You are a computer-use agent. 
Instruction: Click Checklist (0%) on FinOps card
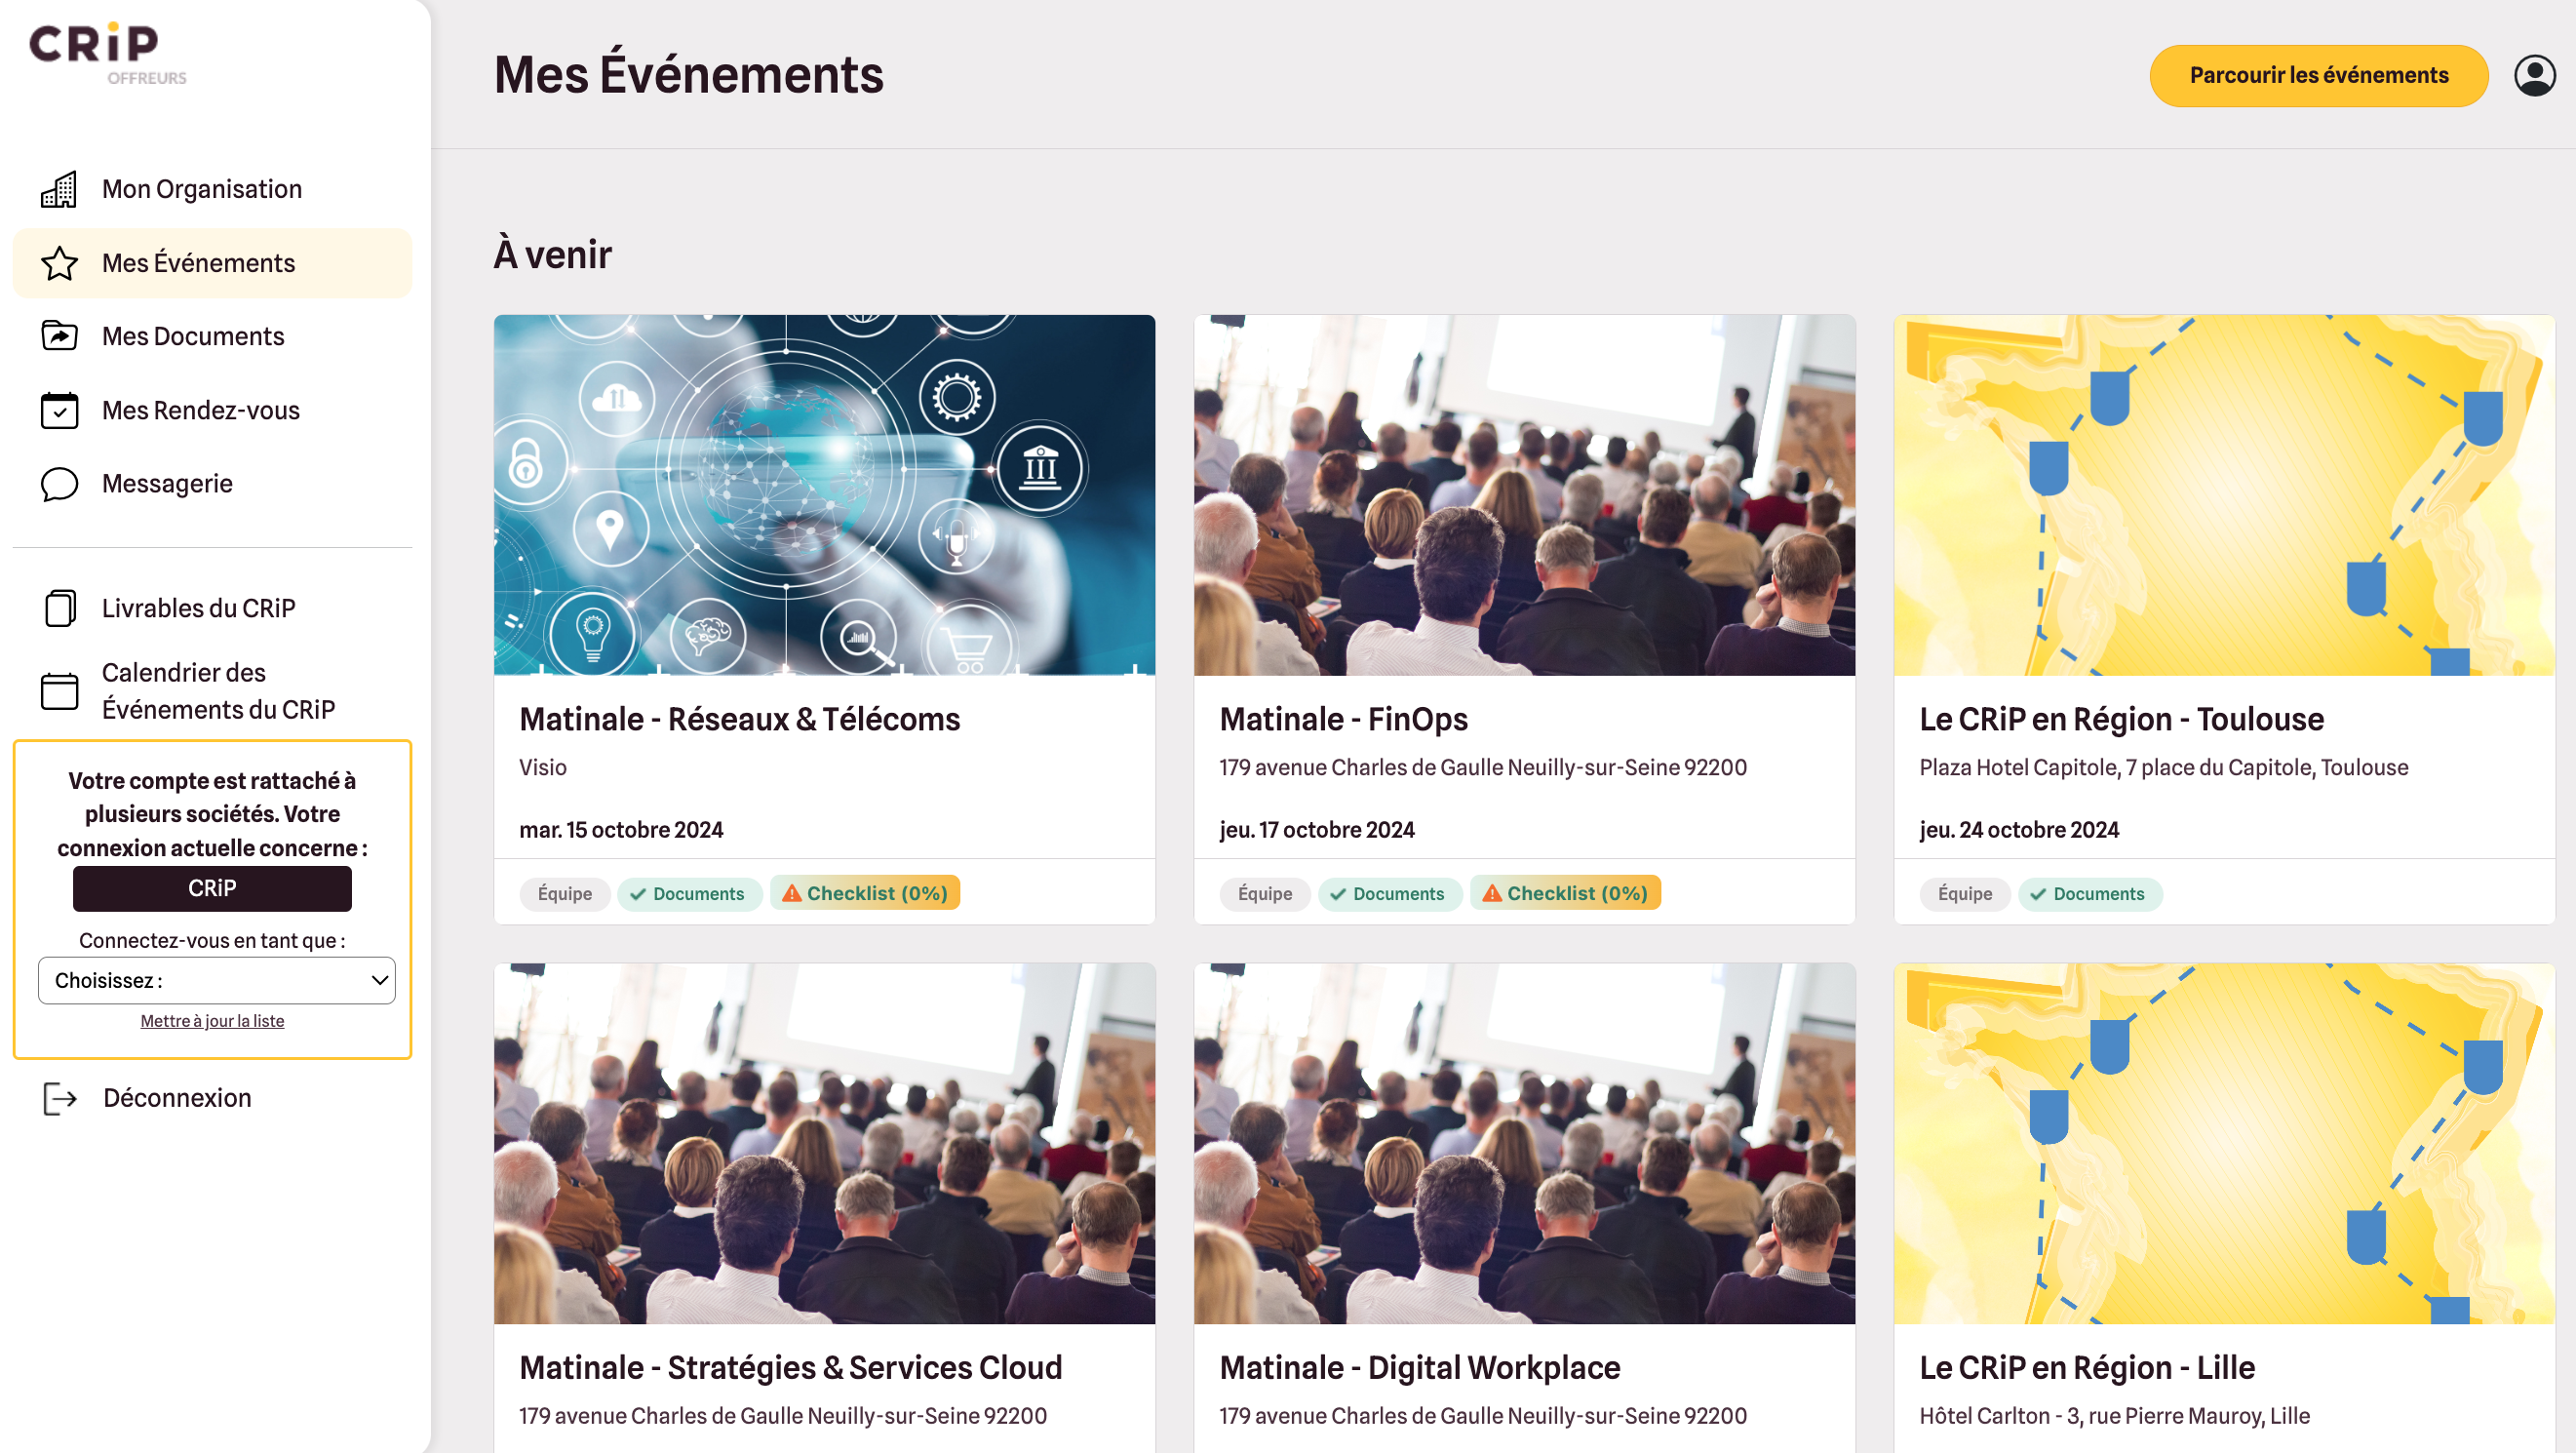pos(1565,893)
